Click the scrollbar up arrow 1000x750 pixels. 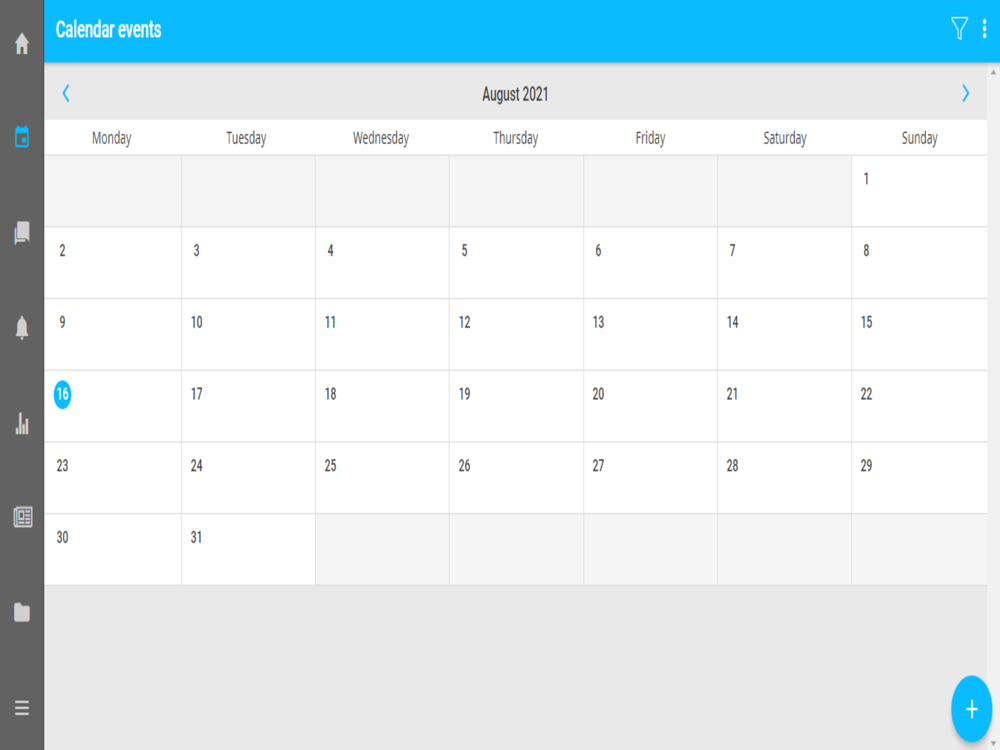click(994, 72)
